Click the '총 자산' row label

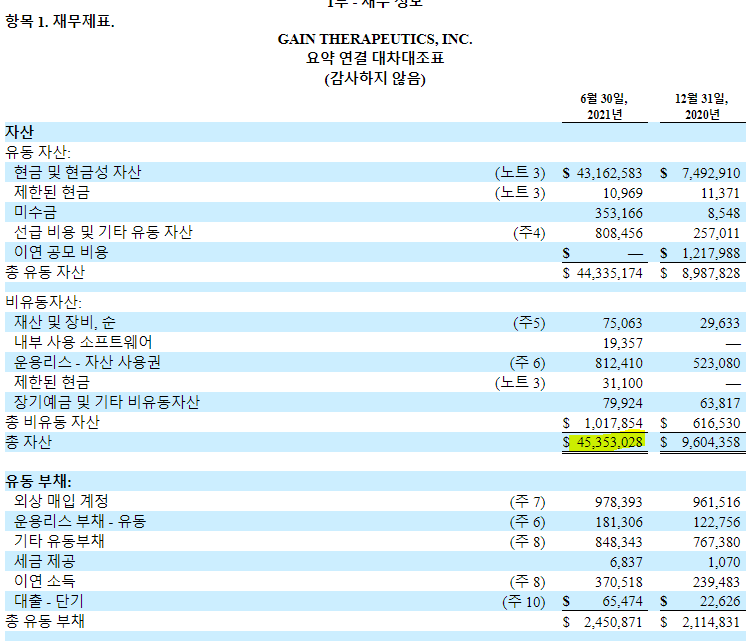click(x=28, y=442)
